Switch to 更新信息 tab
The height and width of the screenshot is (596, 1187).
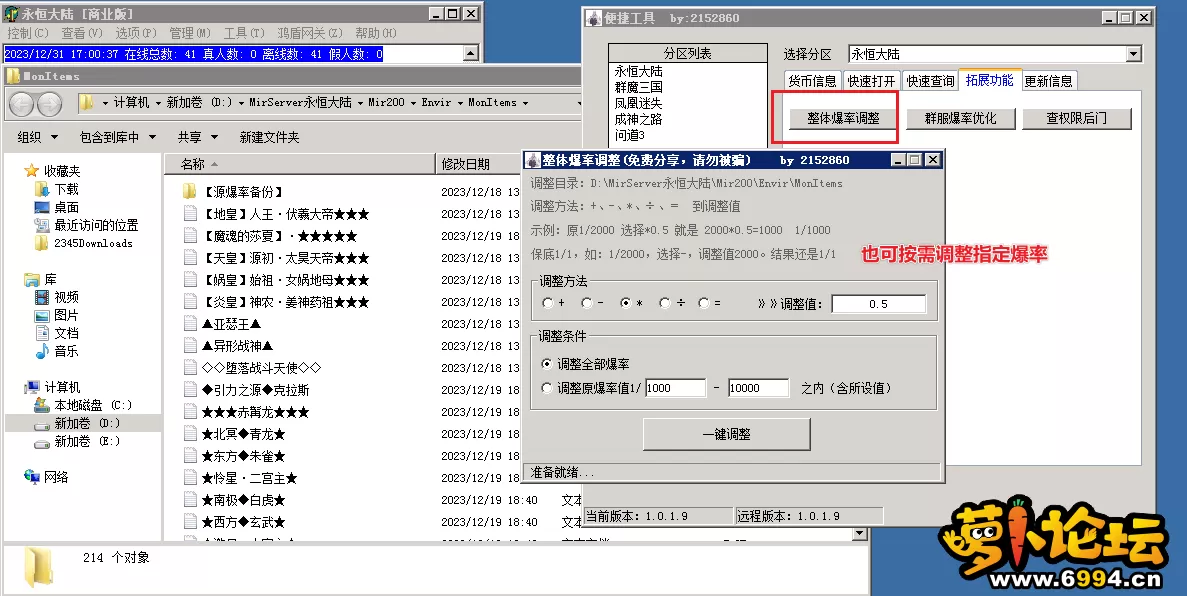pyautogui.click(x=1048, y=81)
